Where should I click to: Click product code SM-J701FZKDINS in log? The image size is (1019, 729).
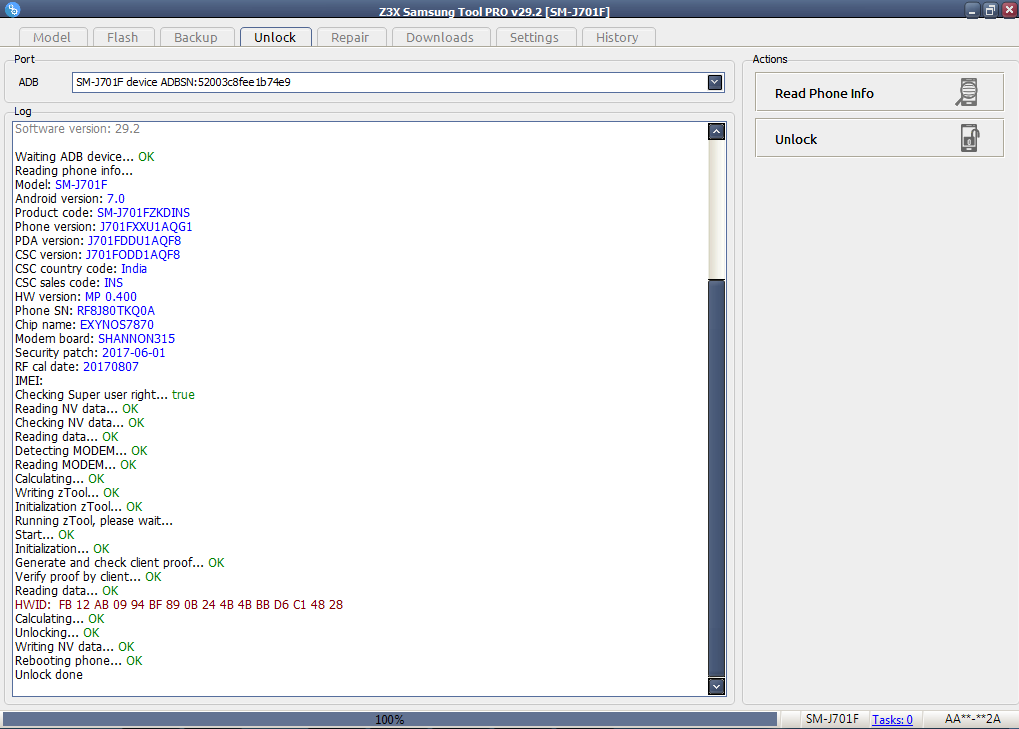[144, 213]
